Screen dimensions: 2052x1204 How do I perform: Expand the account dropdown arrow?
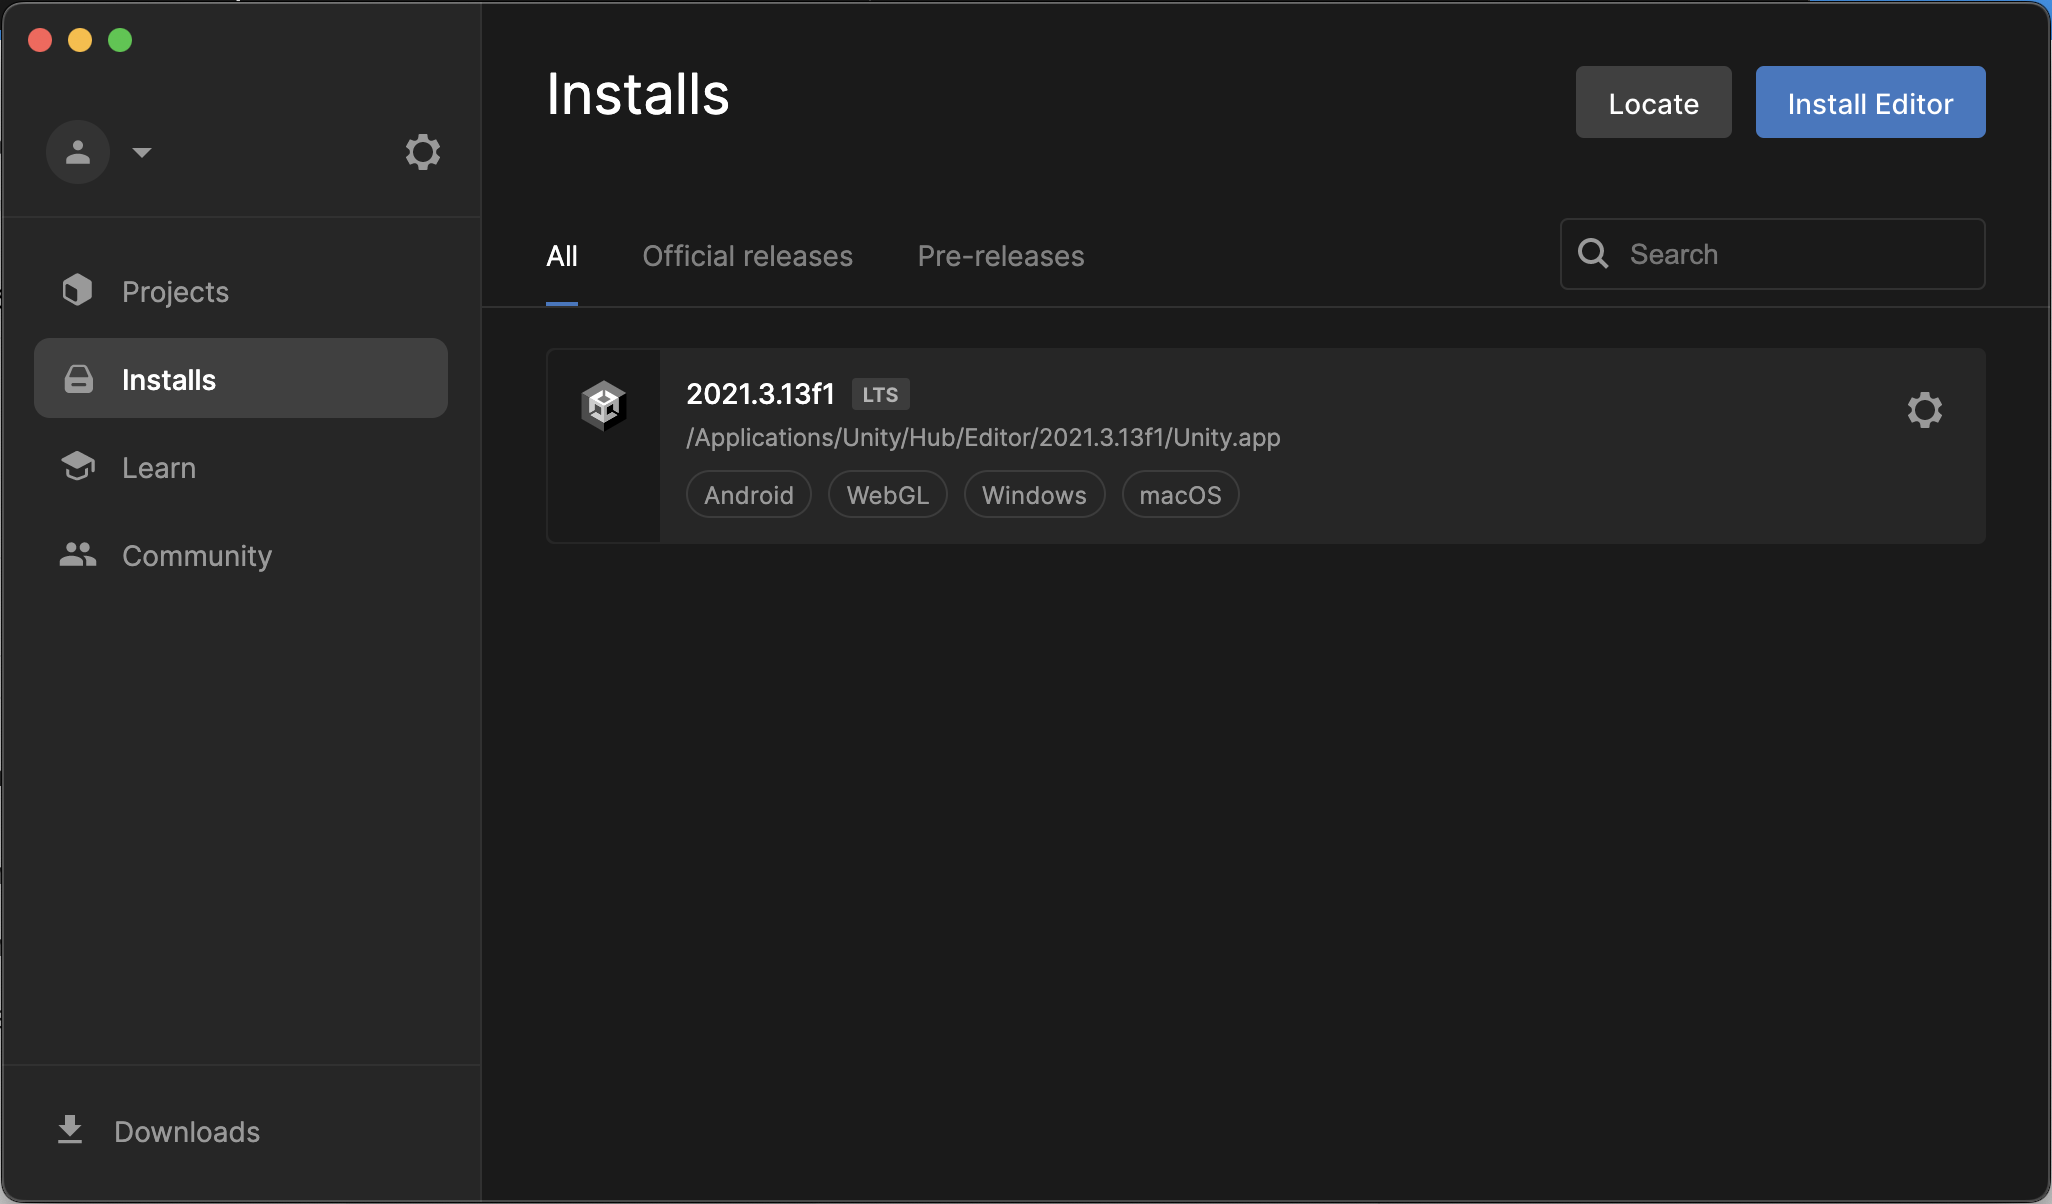[142, 152]
